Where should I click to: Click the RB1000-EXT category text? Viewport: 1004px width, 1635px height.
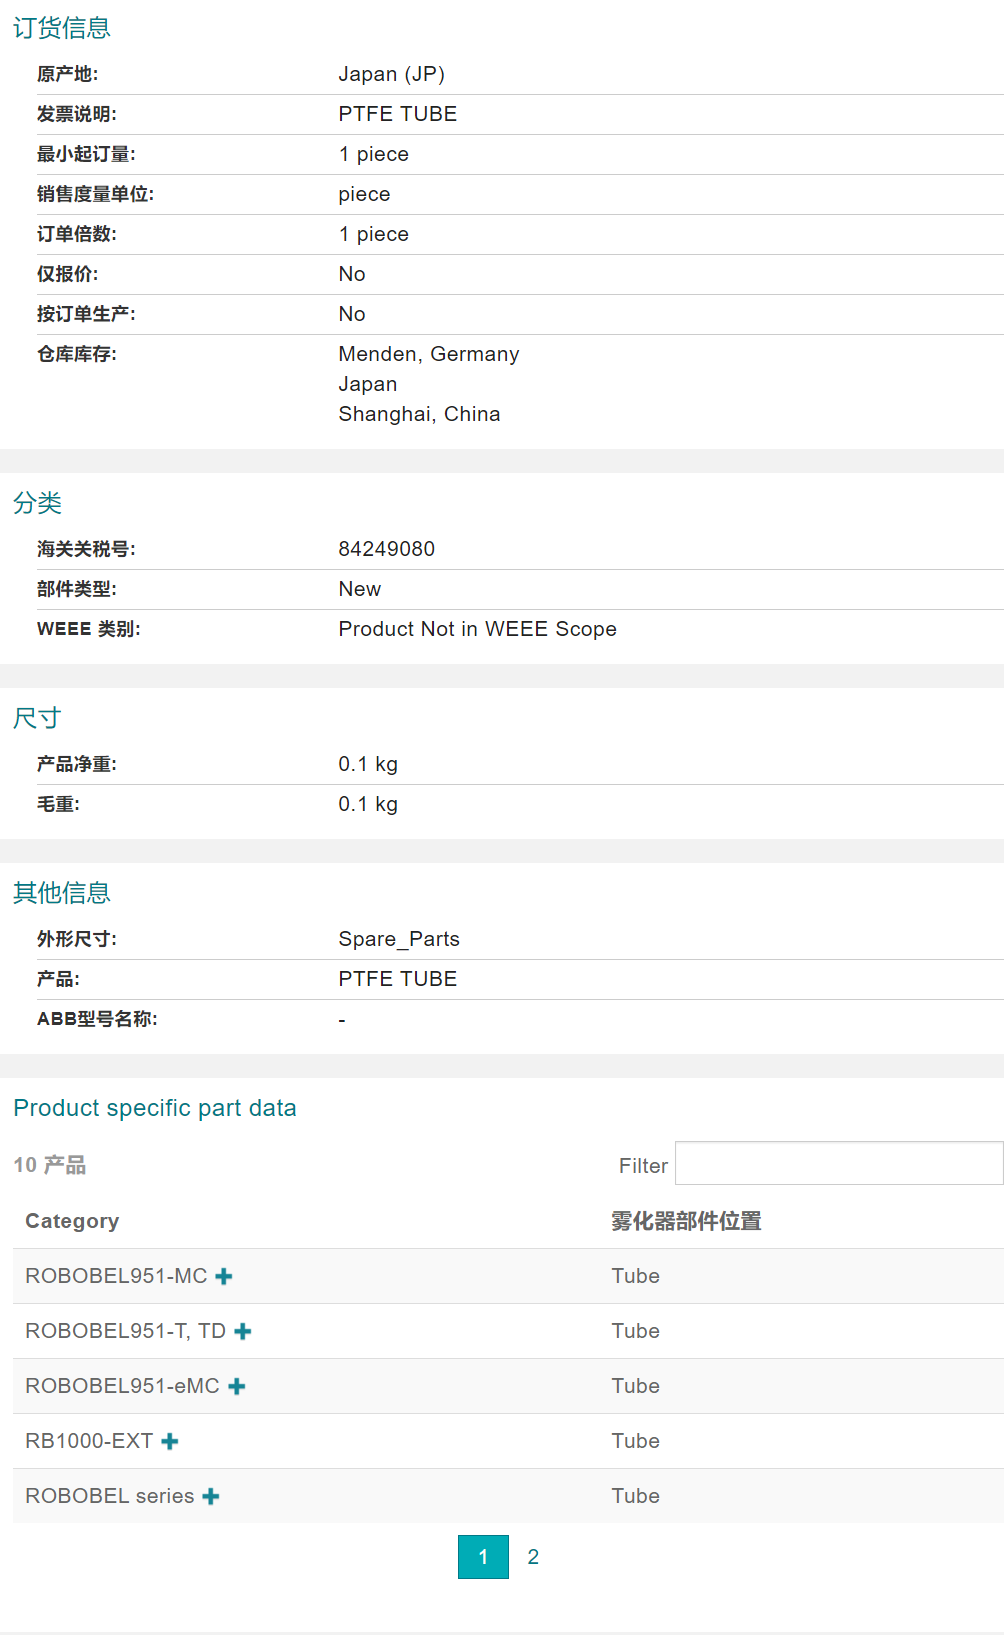point(89,1441)
